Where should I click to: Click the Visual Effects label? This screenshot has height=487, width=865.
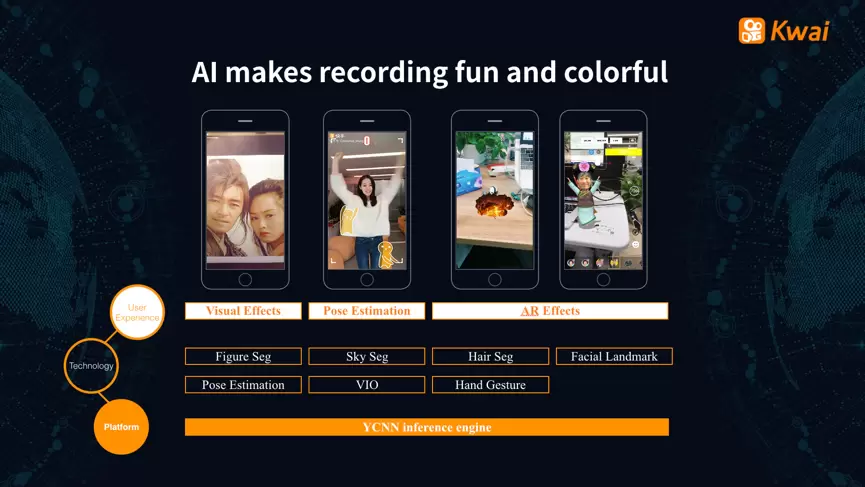[243, 311]
